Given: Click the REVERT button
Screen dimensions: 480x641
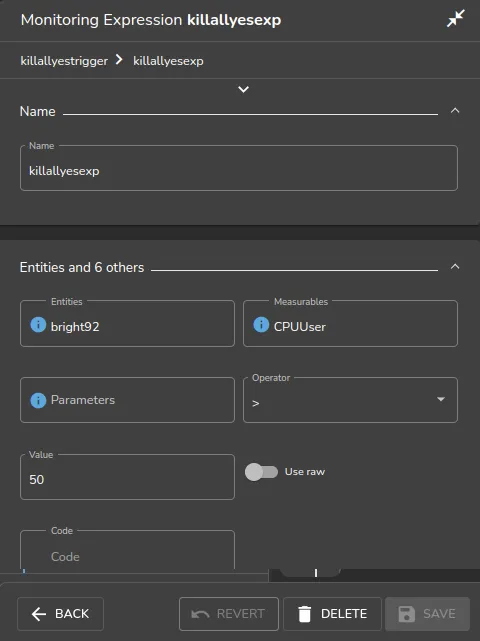Looking at the screenshot, I should pos(229,614).
